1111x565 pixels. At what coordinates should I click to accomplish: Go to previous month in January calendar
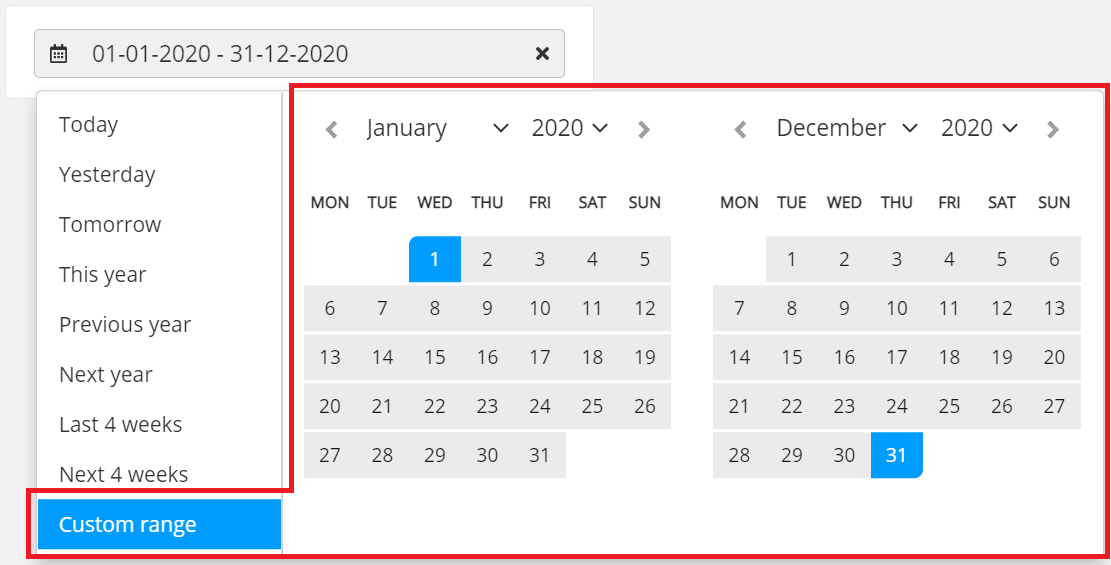coord(332,129)
